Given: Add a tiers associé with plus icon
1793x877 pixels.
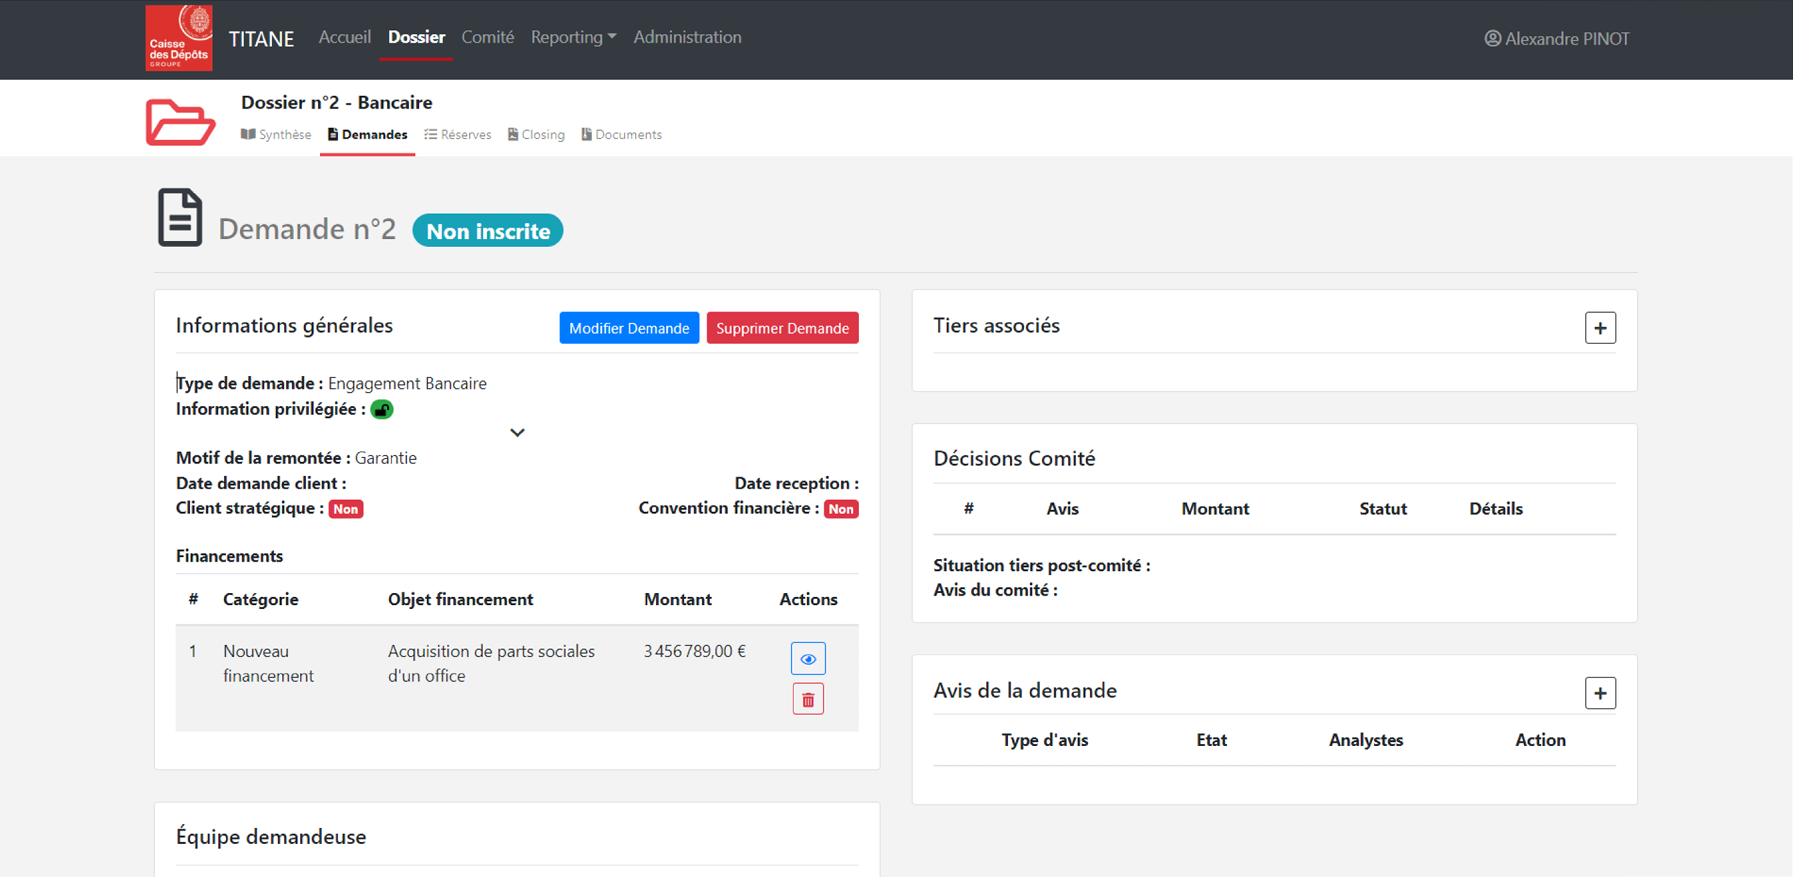Looking at the screenshot, I should coord(1600,328).
